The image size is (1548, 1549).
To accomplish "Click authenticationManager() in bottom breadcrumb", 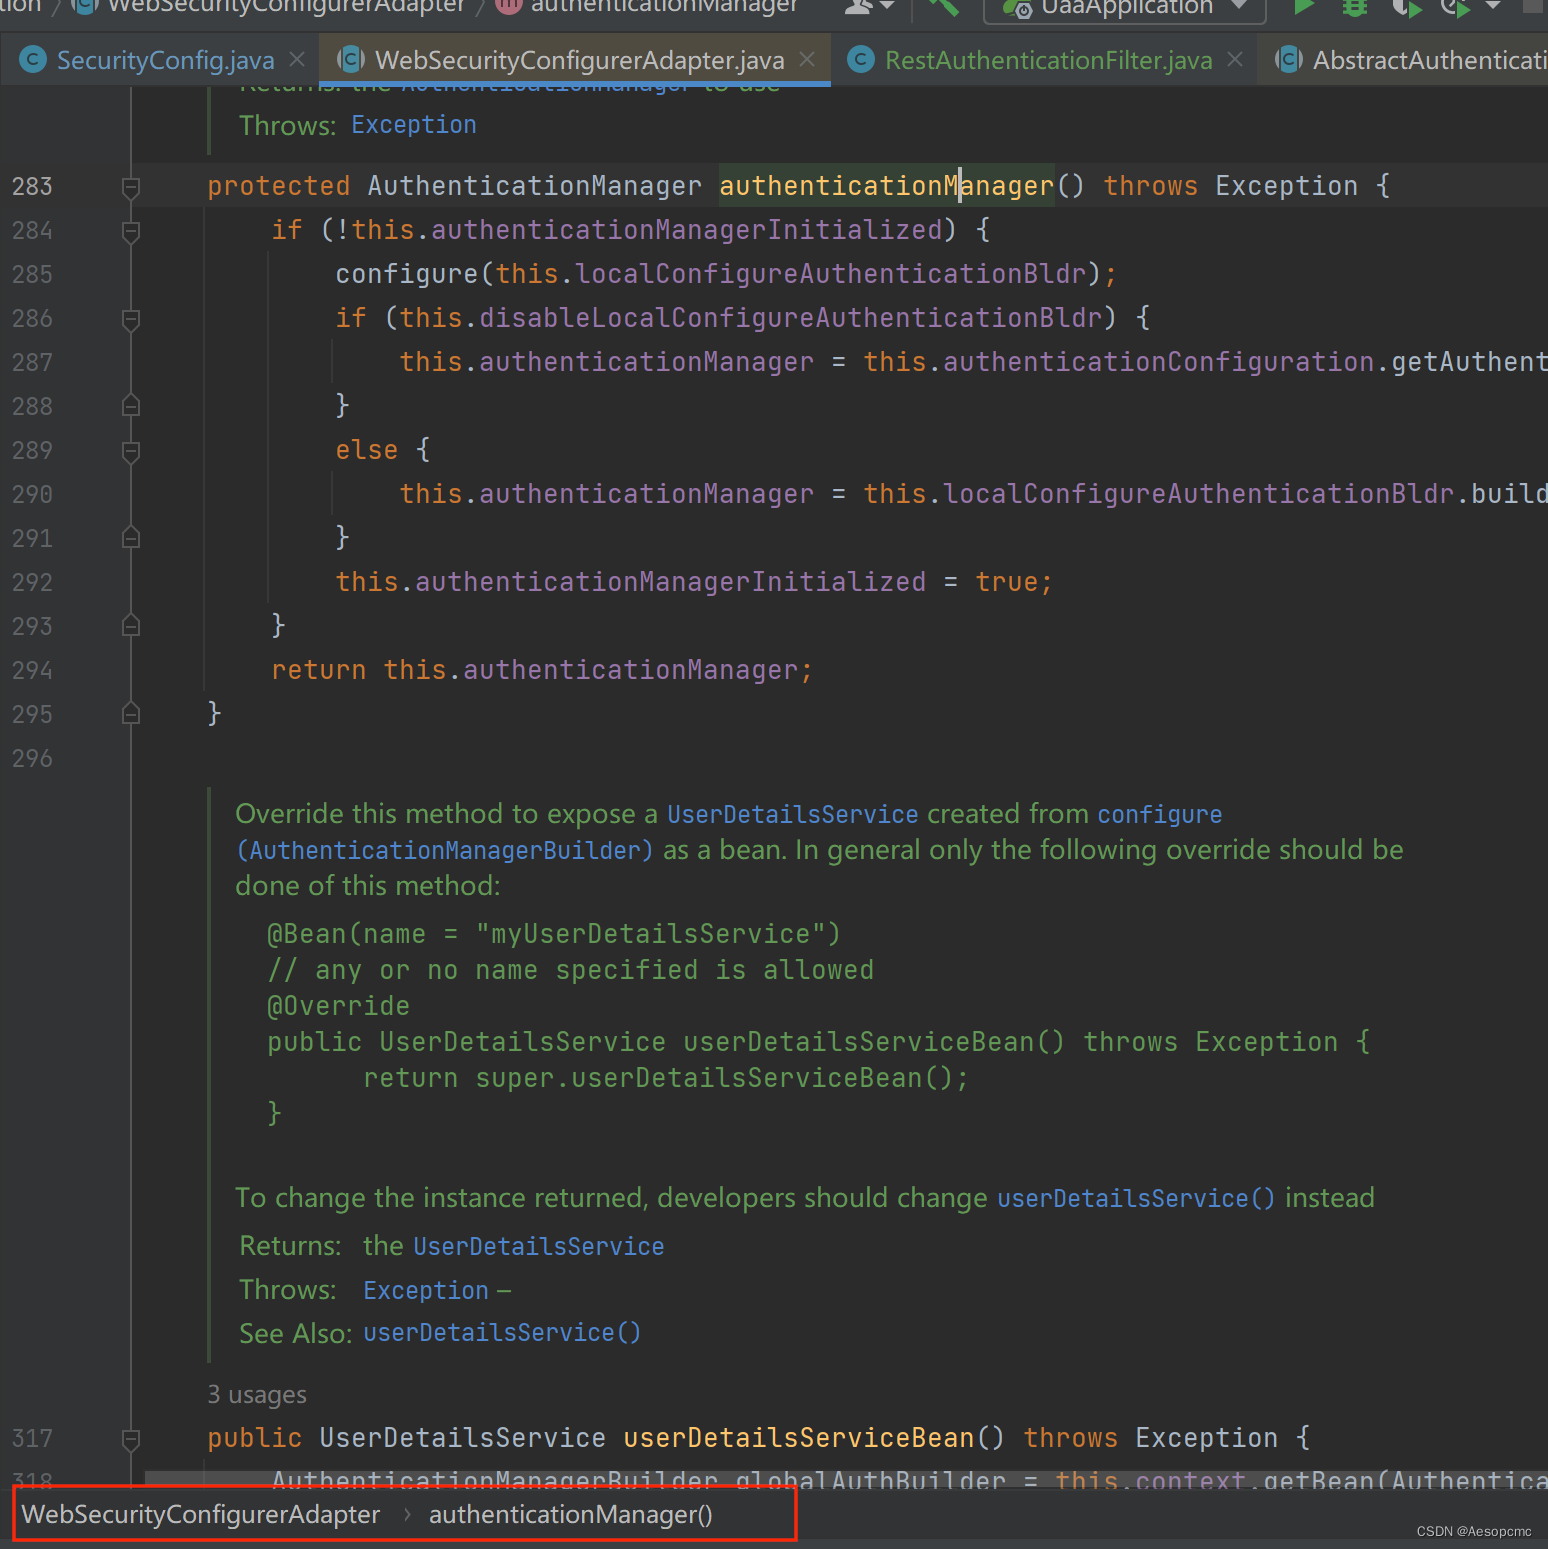I will pos(570,1514).
